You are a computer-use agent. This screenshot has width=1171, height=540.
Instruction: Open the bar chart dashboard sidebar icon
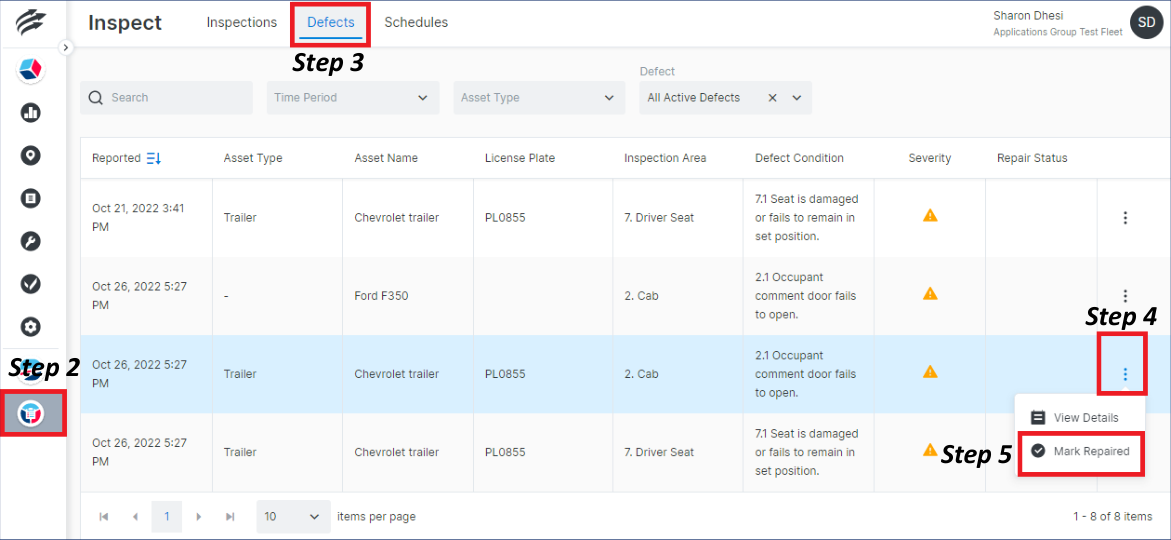tap(31, 113)
